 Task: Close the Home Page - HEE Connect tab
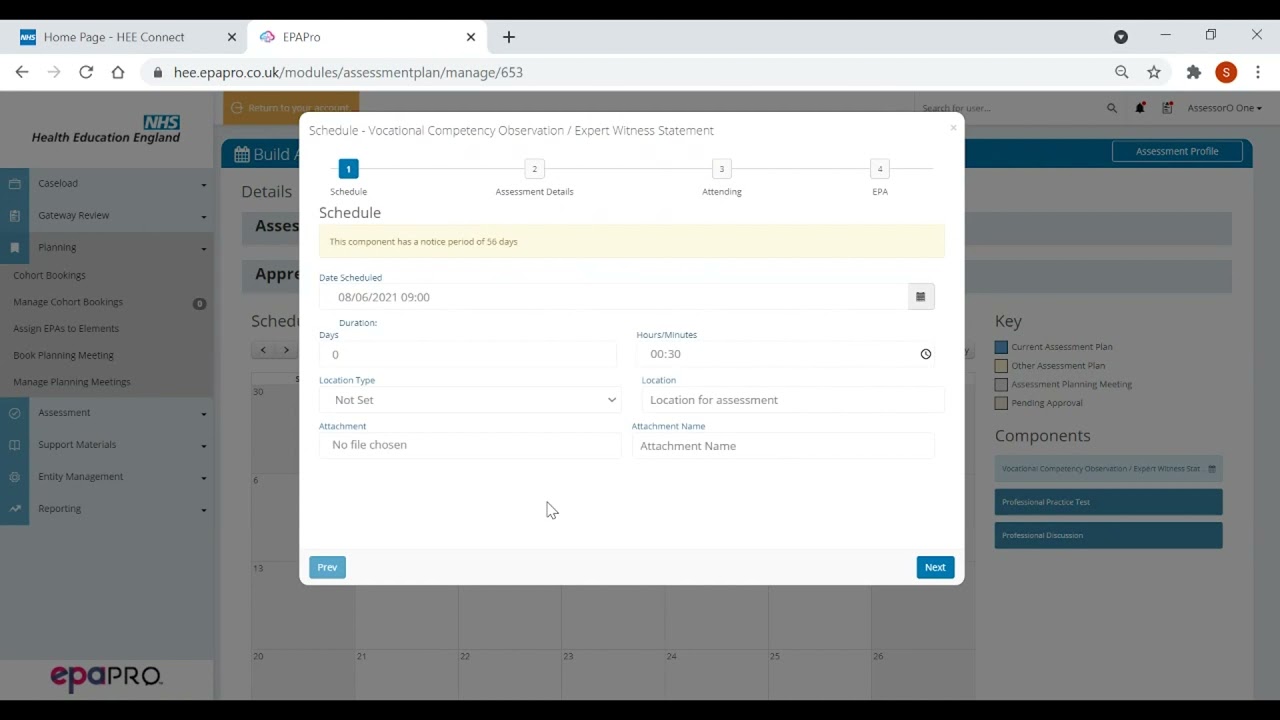pyautogui.click(x=232, y=37)
